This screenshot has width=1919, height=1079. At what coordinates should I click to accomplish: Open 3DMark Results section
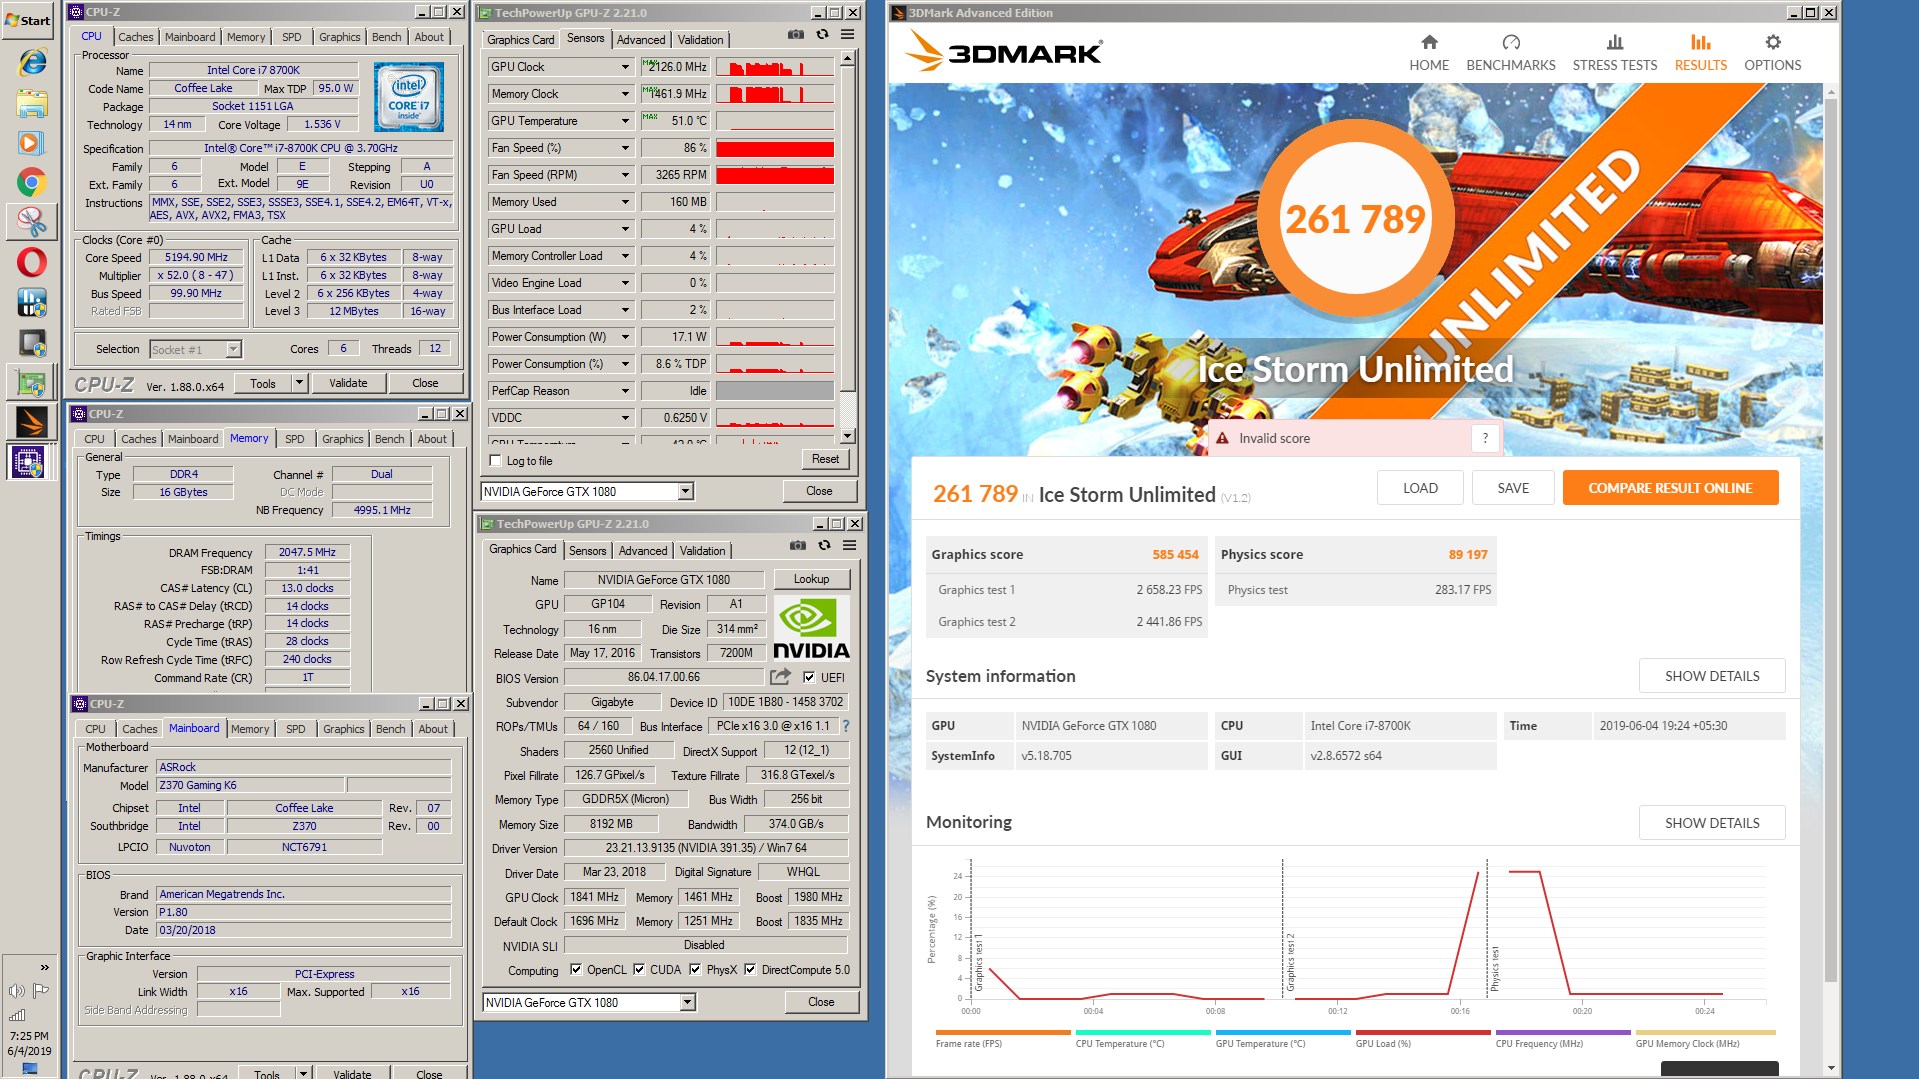pos(1700,53)
